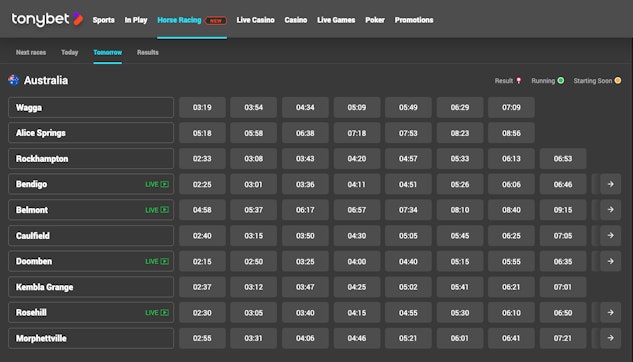Open the live stream icon for Belmont
This screenshot has width=633, height=362.
pyautogui.click(x=164, y=210)
